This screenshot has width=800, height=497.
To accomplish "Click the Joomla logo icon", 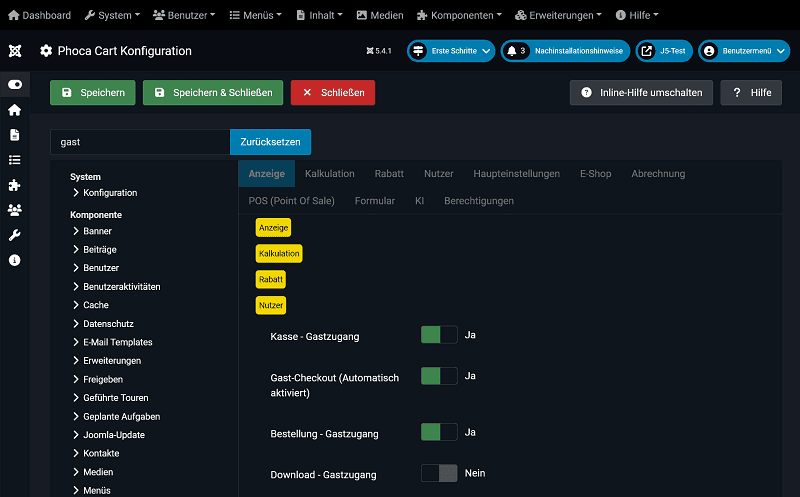I will tap(14, 51).
